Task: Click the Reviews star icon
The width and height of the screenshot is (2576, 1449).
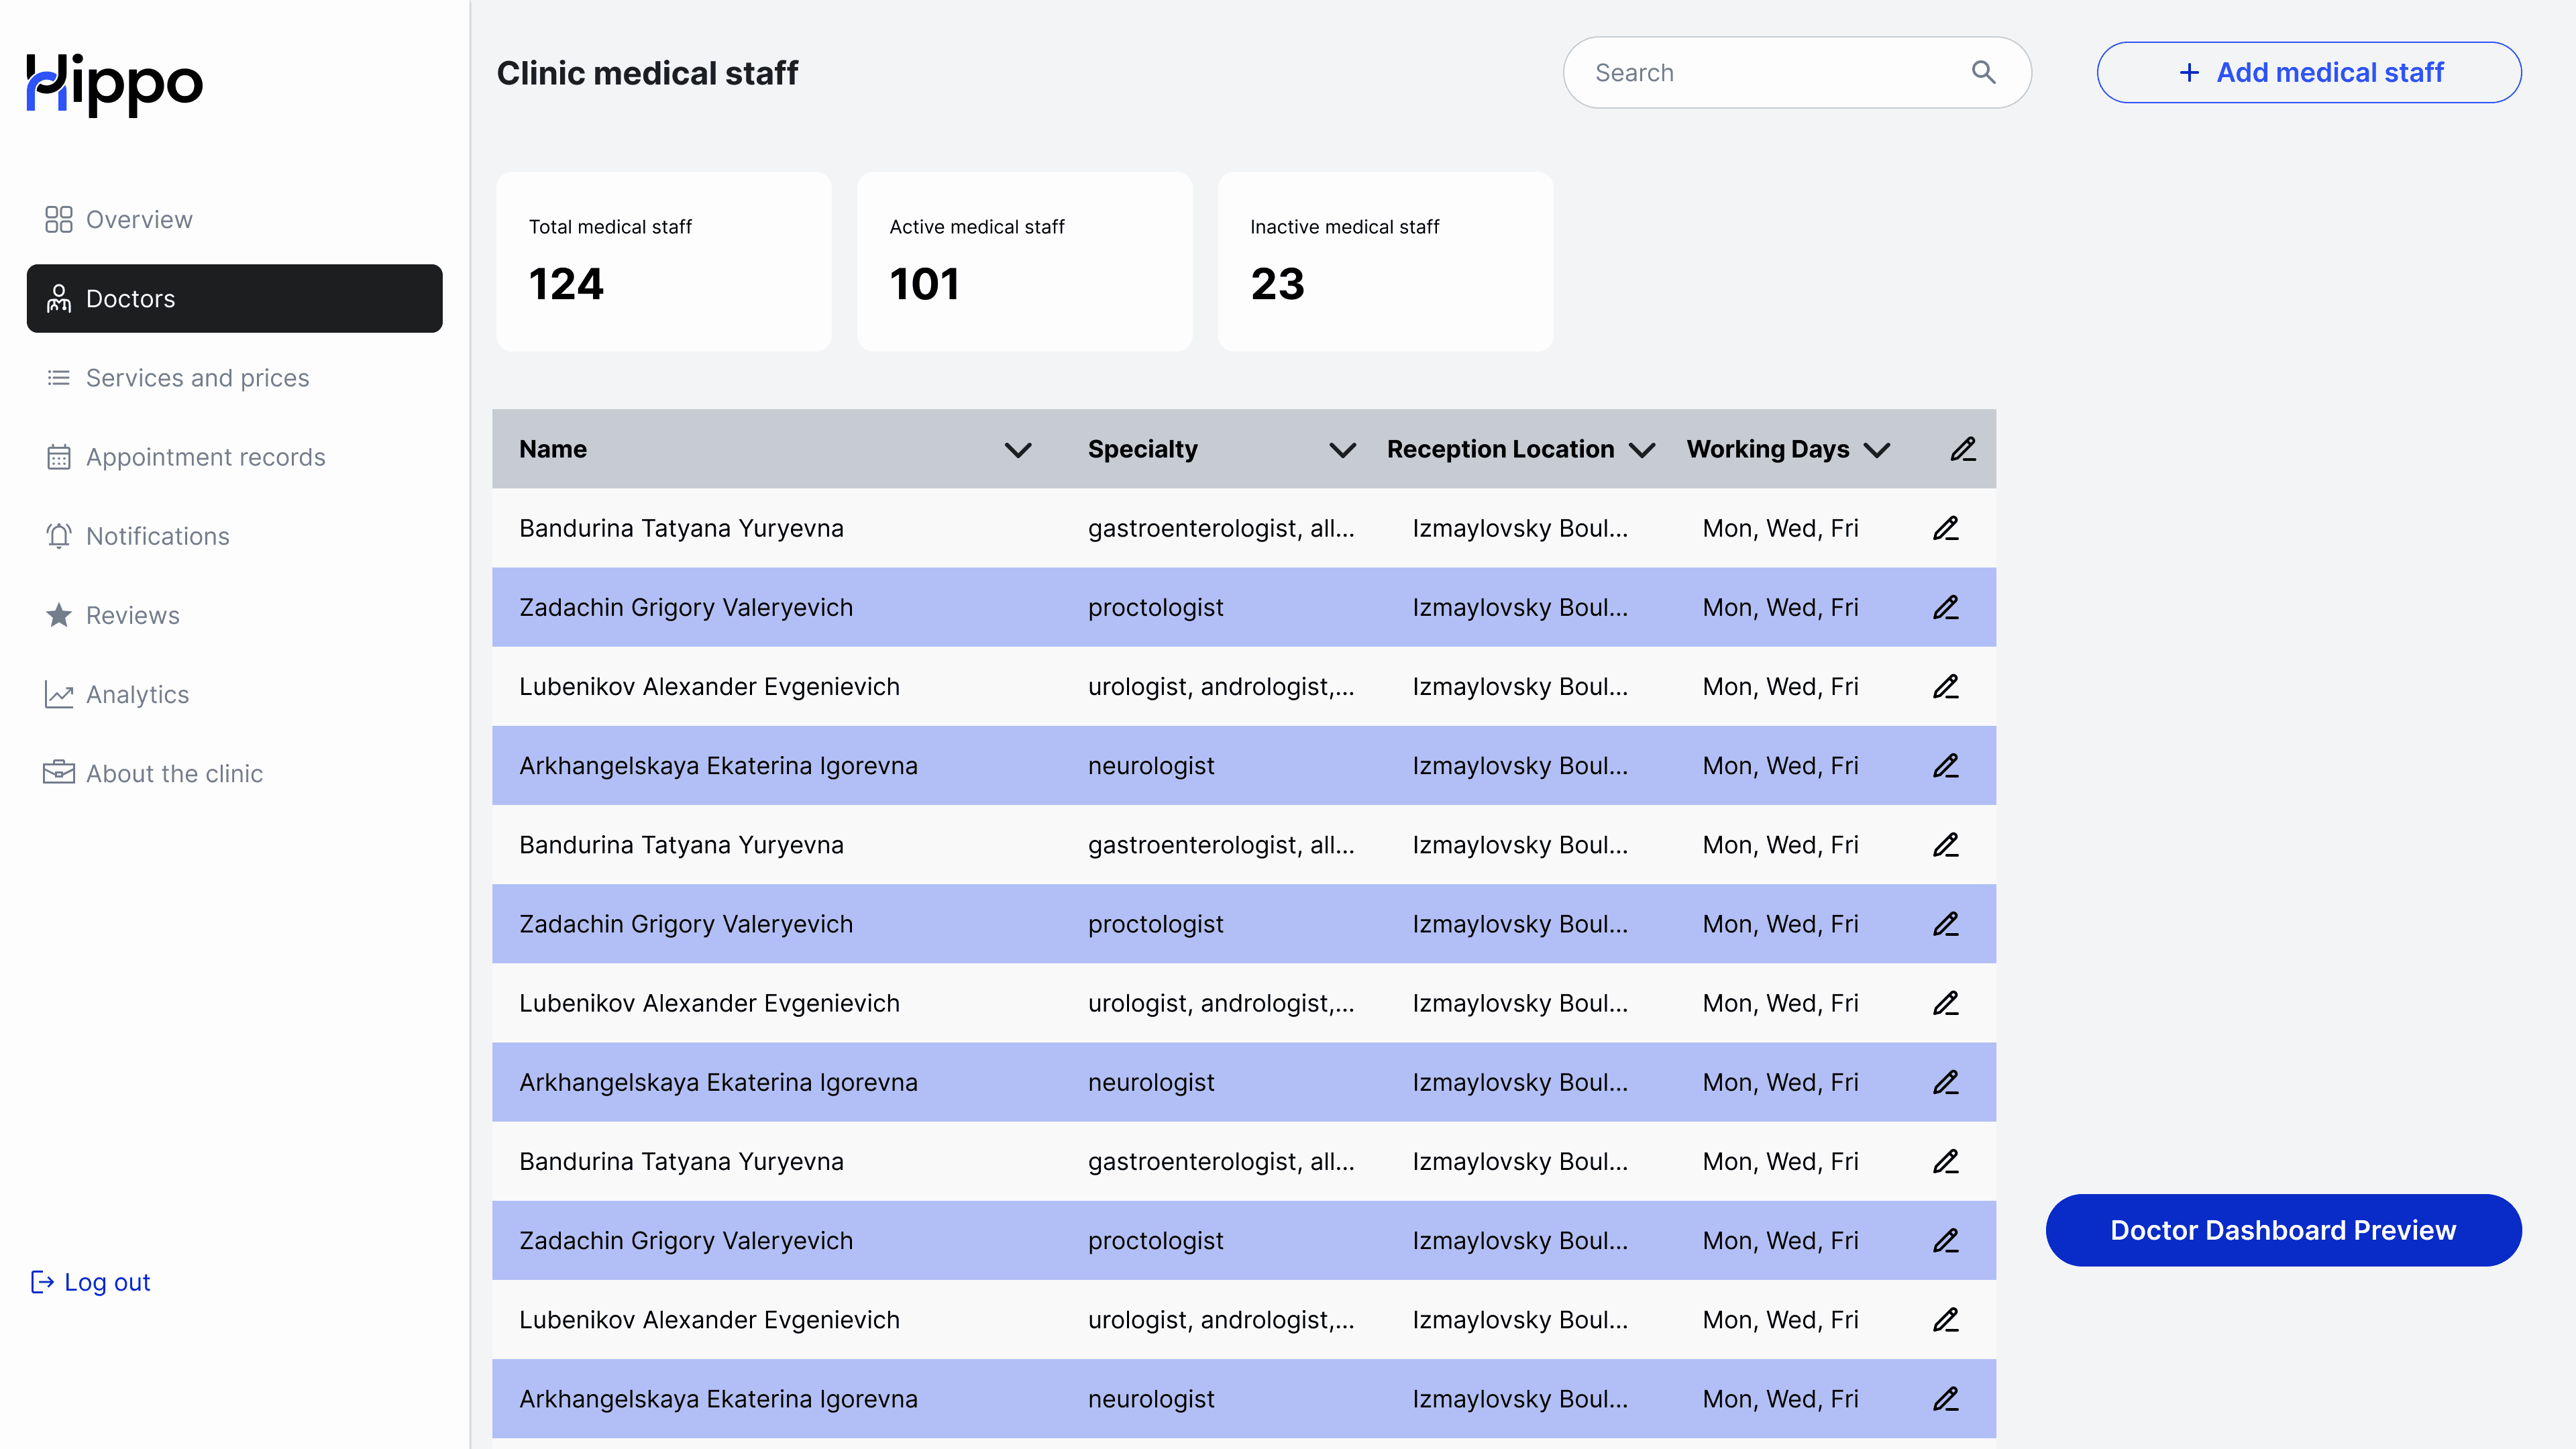Action: pyautogui.click(x=58, y=615)
